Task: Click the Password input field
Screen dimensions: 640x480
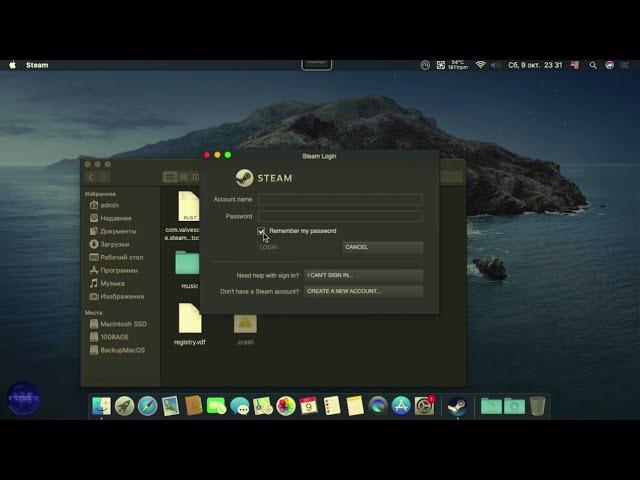Action: click(x=340, y=216)
